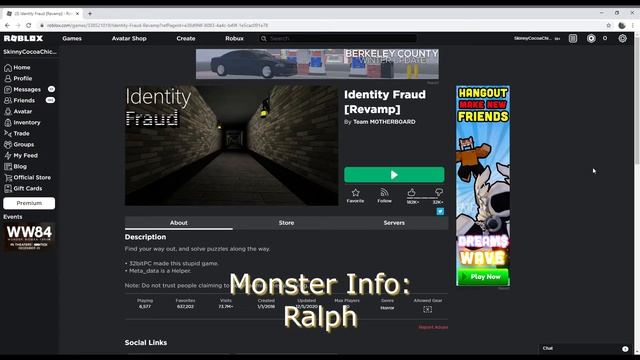Viewport: 640px width, 360px height.
Task: Open Profile in the sidebar
Action: click(18, 78)
